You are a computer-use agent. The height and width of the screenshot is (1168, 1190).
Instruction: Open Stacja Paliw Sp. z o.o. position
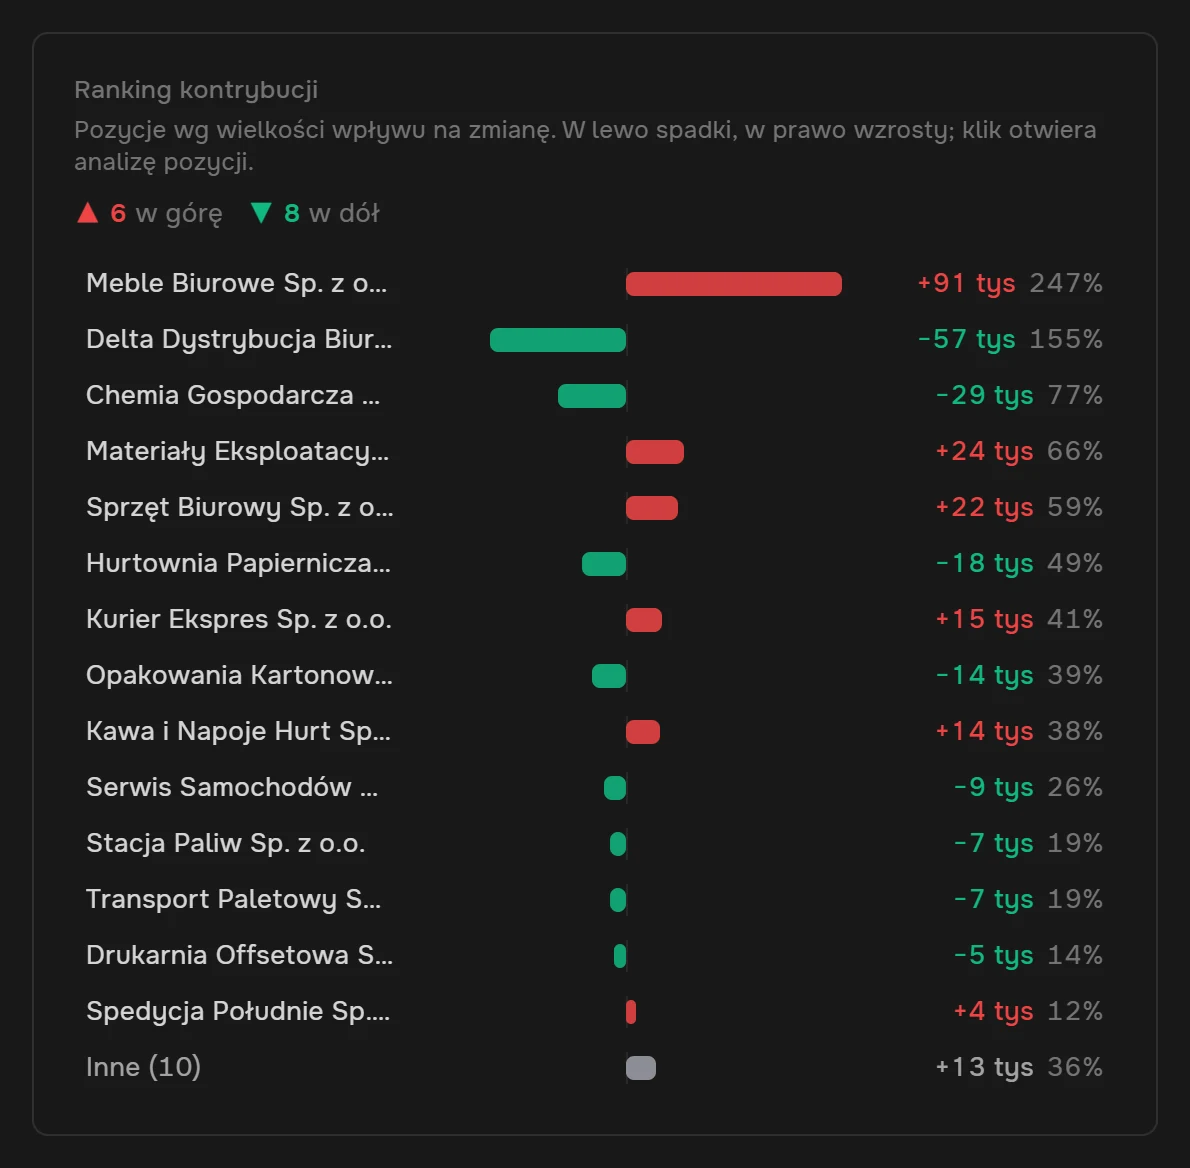tap(594, 843)
